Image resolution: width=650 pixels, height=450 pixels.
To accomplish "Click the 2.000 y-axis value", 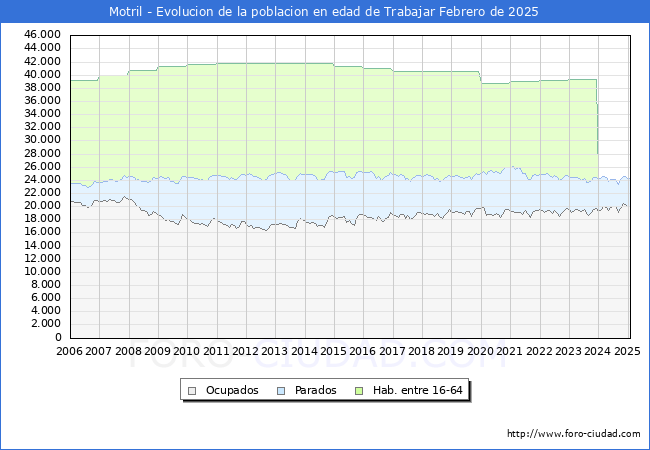I will pyautogui.click(x=46, y=324).
